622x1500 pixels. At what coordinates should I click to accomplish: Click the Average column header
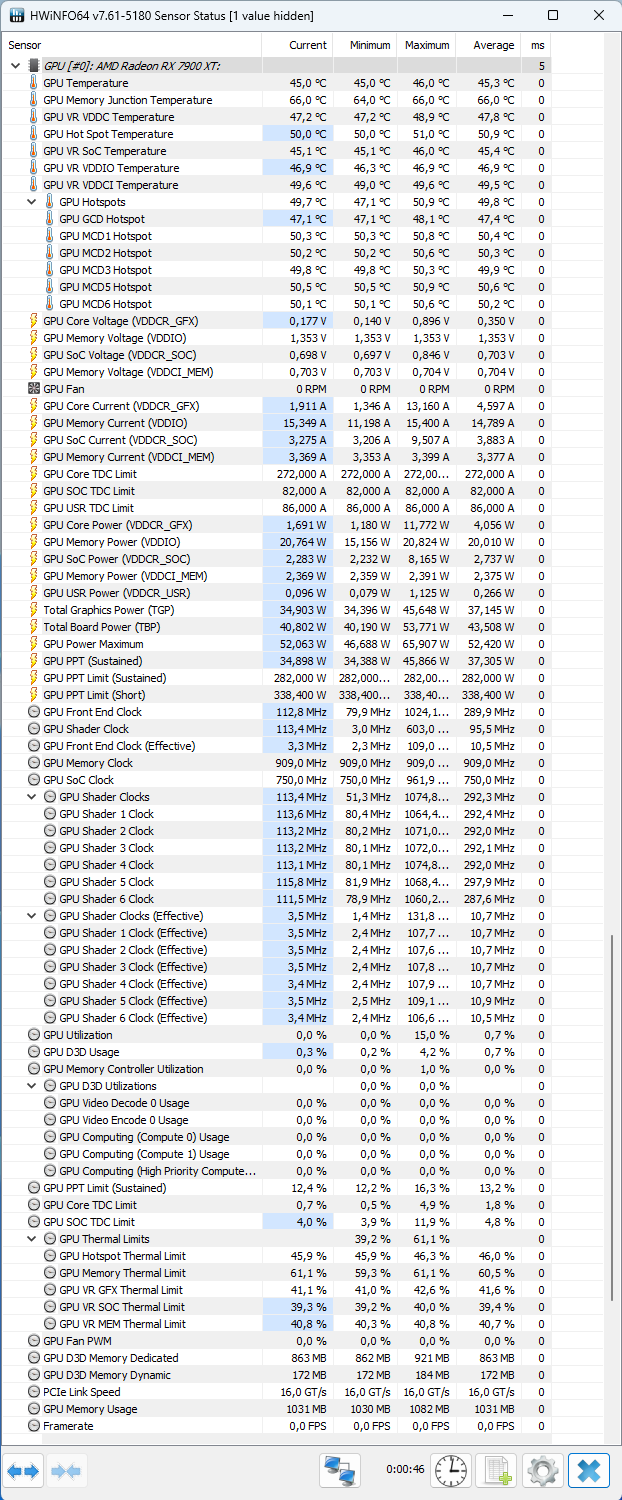coord(488,45)
